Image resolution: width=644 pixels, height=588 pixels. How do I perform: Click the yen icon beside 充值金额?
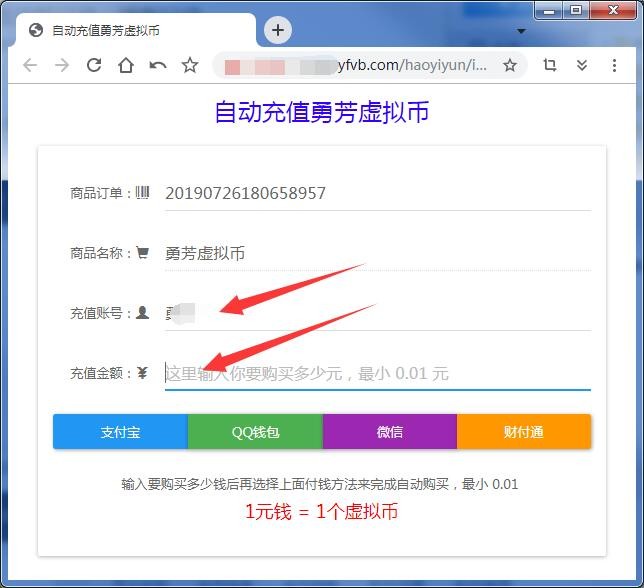(143, 373)
